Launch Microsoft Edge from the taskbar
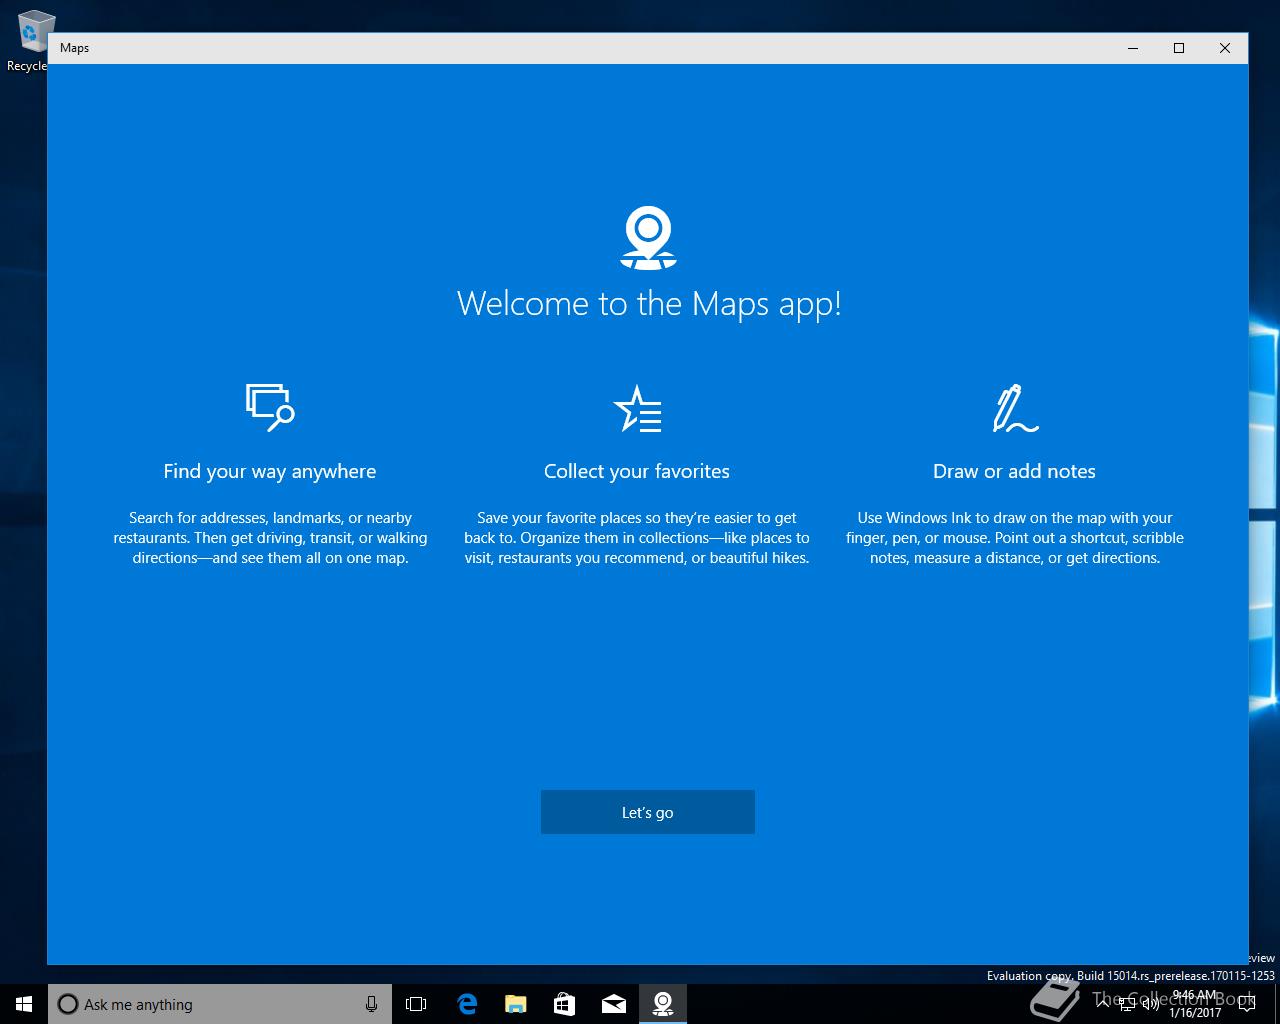This screenshot has height=1024, width=1280. 466,1004
